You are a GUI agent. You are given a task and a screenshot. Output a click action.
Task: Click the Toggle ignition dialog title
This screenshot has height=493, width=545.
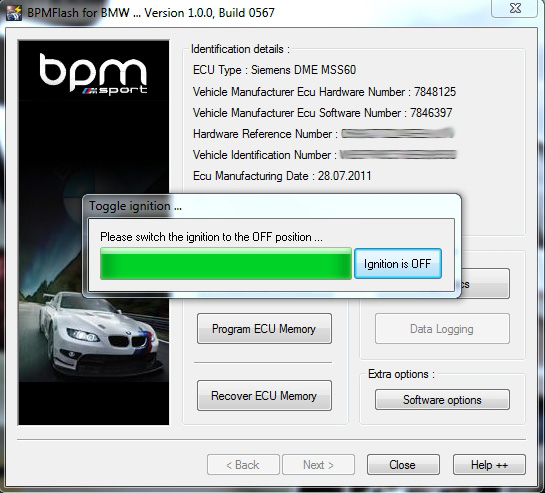click(x=135, y=206)
